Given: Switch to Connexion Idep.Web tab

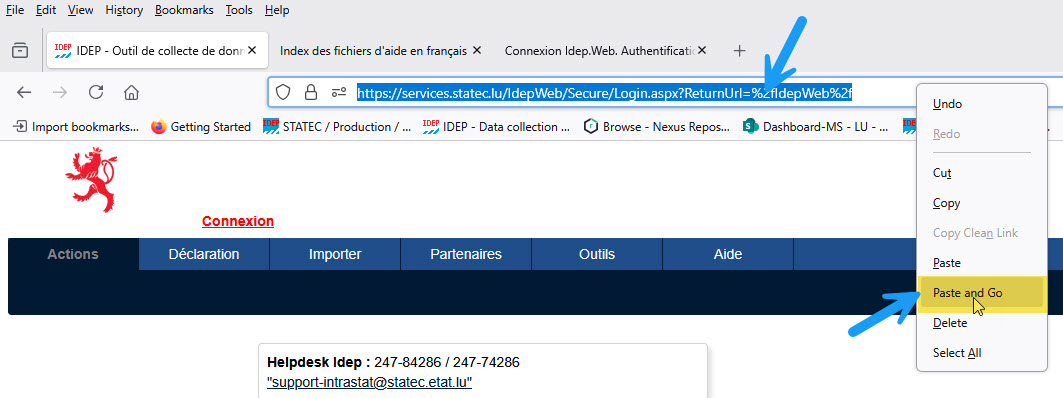Looking at the screenshot, I should [x=599, y=50].
